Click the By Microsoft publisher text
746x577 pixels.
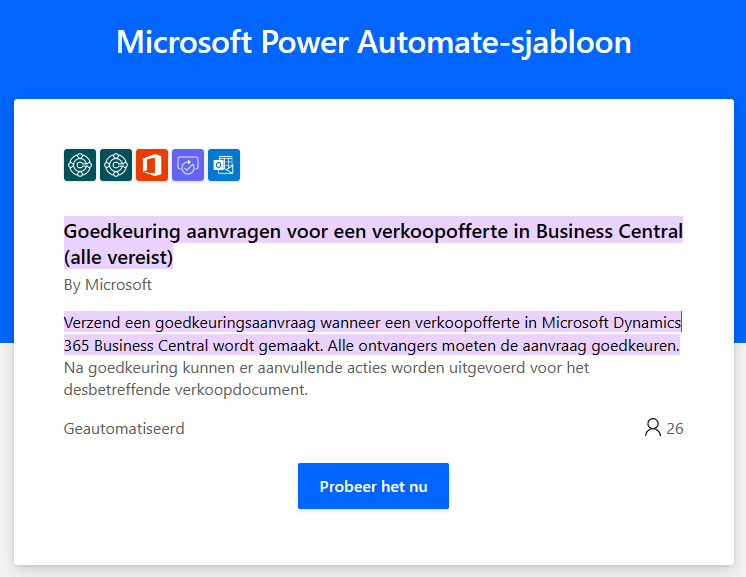(108, 284)
